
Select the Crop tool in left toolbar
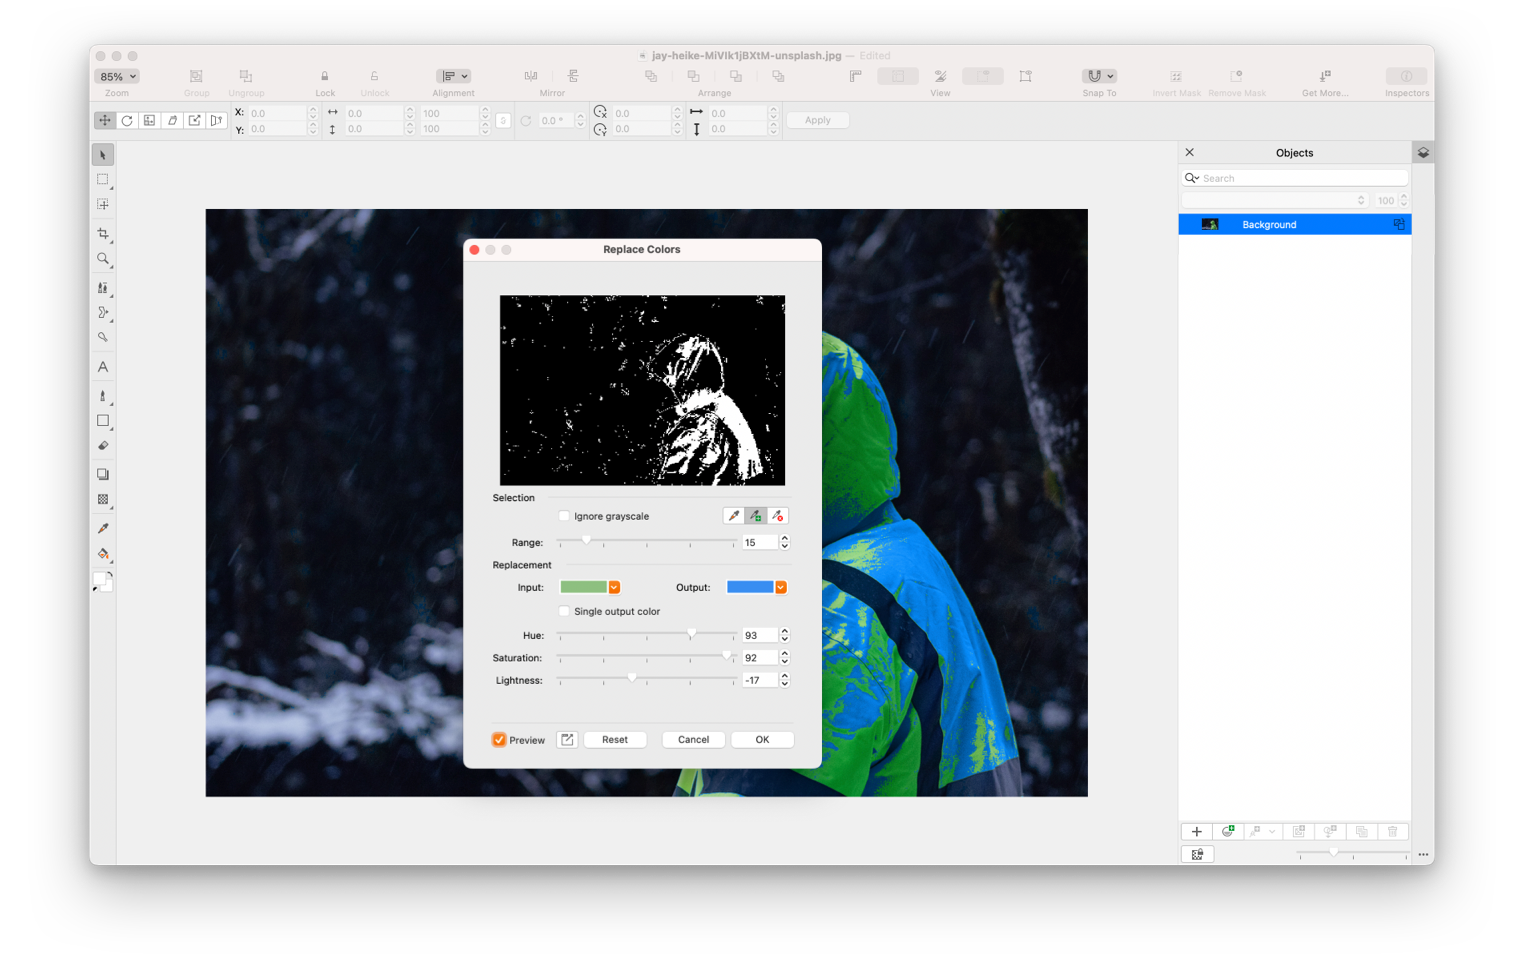103,233
